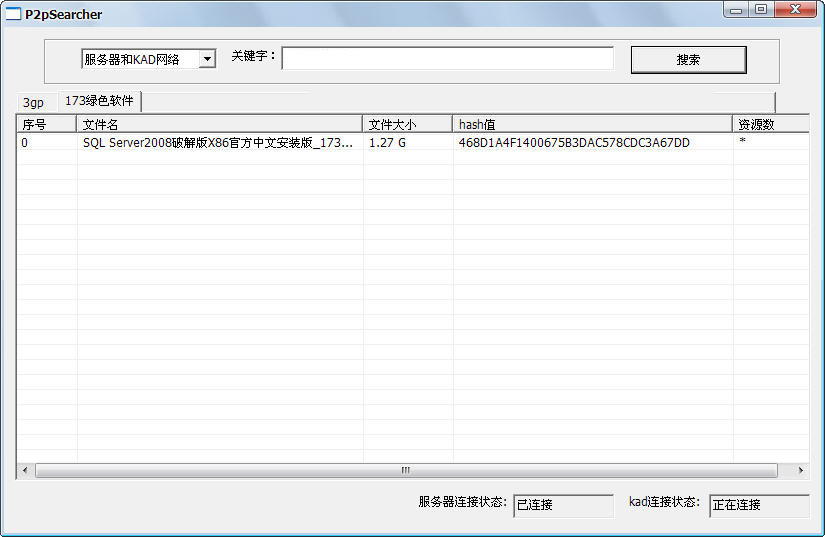
Task: Click the keyword search input field
Action: coord(447,59)
